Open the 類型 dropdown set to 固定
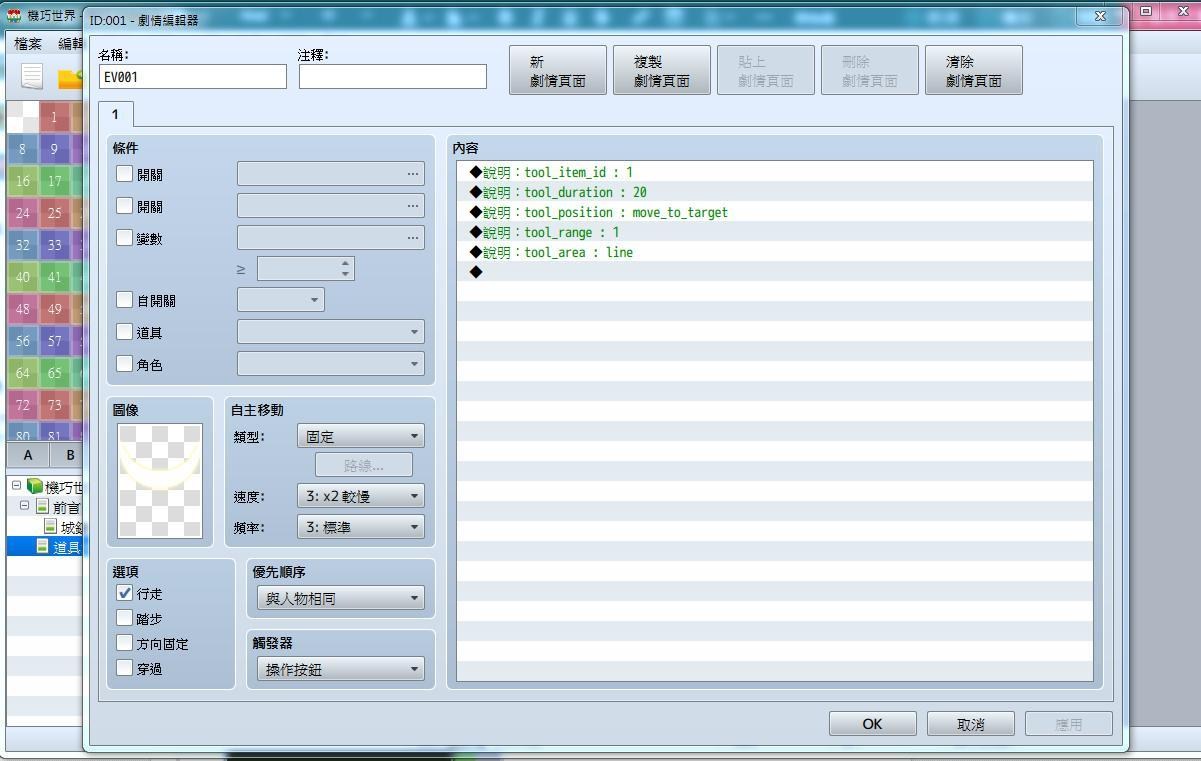The height and width of the screenshot is (761, 1201). click(x=361, y=436)
